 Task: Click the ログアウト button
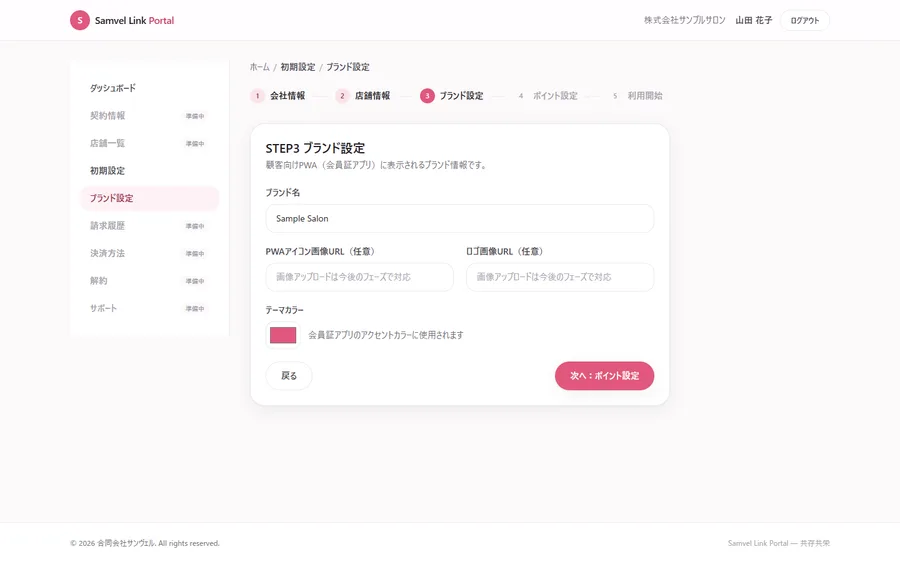click(x=805, y=21)
